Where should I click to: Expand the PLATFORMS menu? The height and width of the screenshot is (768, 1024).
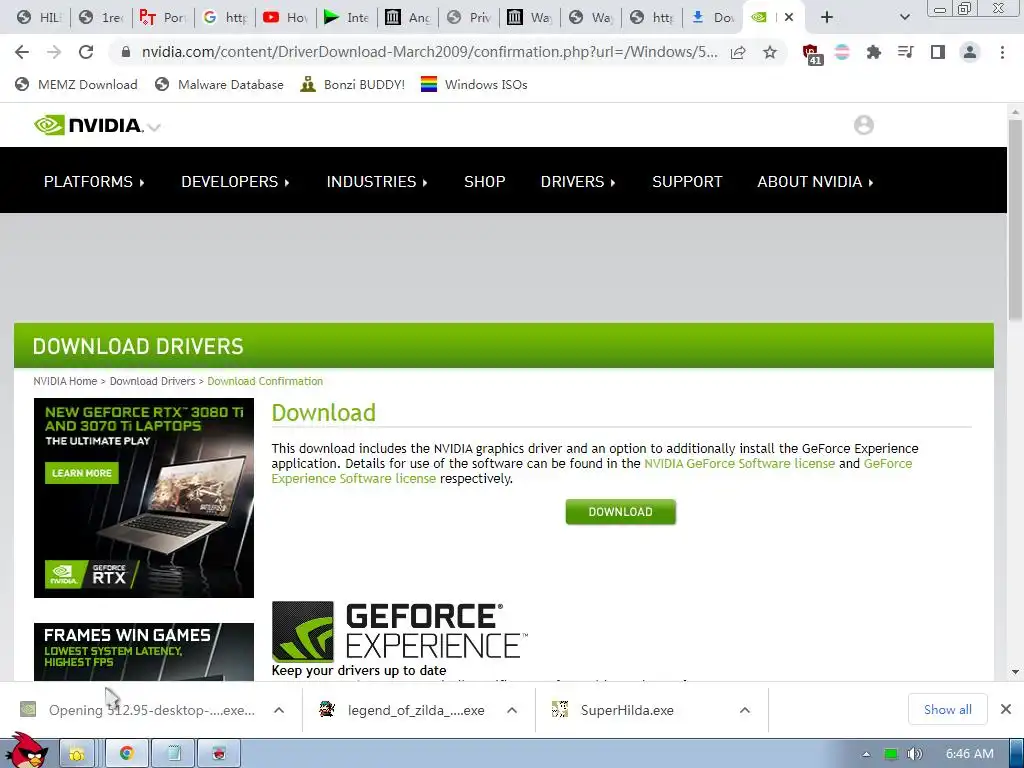click(94, 182)
